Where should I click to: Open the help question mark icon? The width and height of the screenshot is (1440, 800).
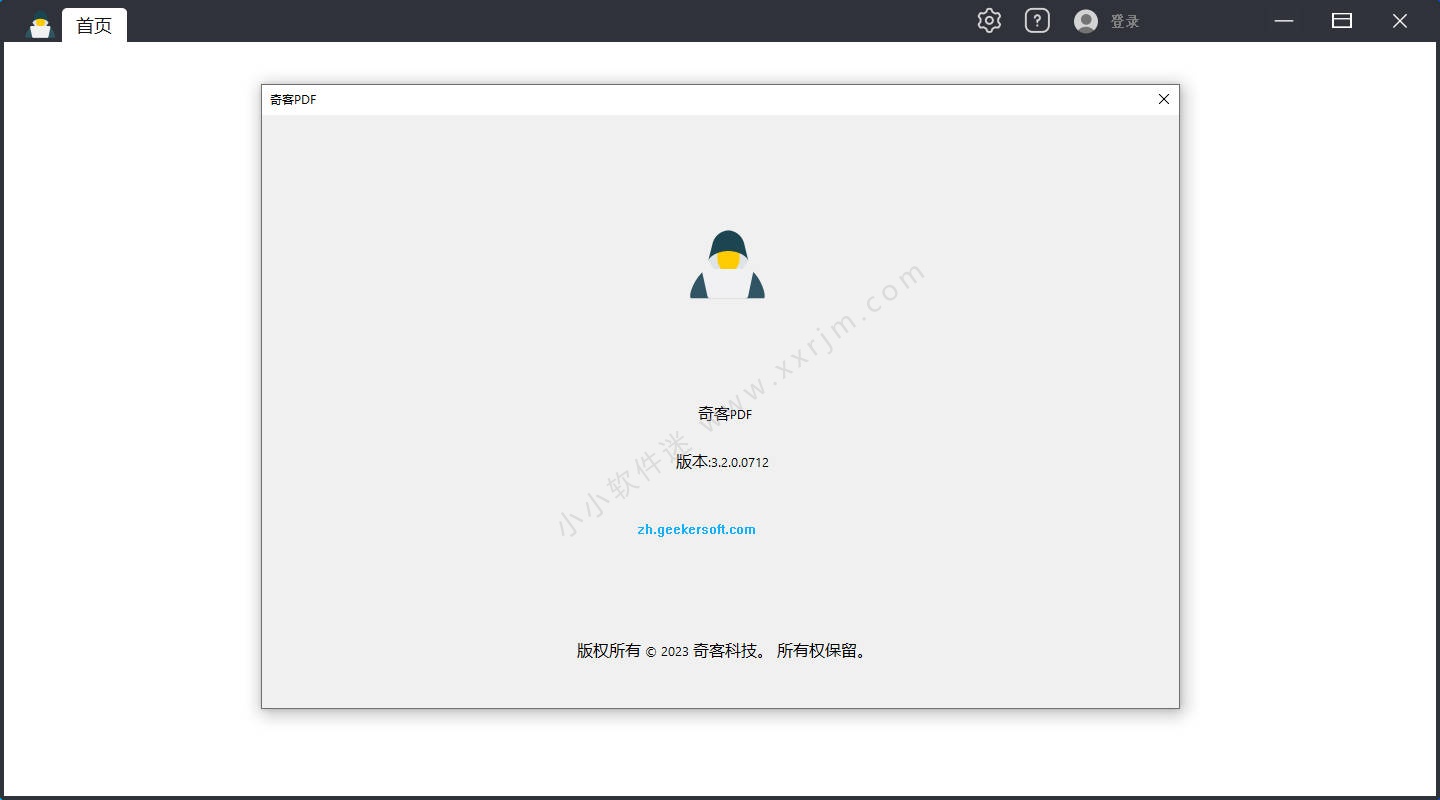click(1037, 21)
